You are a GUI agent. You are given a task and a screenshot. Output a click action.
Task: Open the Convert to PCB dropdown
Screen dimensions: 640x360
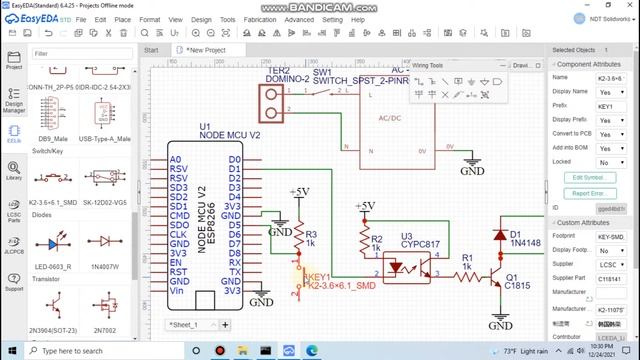(x=611, y=135)
